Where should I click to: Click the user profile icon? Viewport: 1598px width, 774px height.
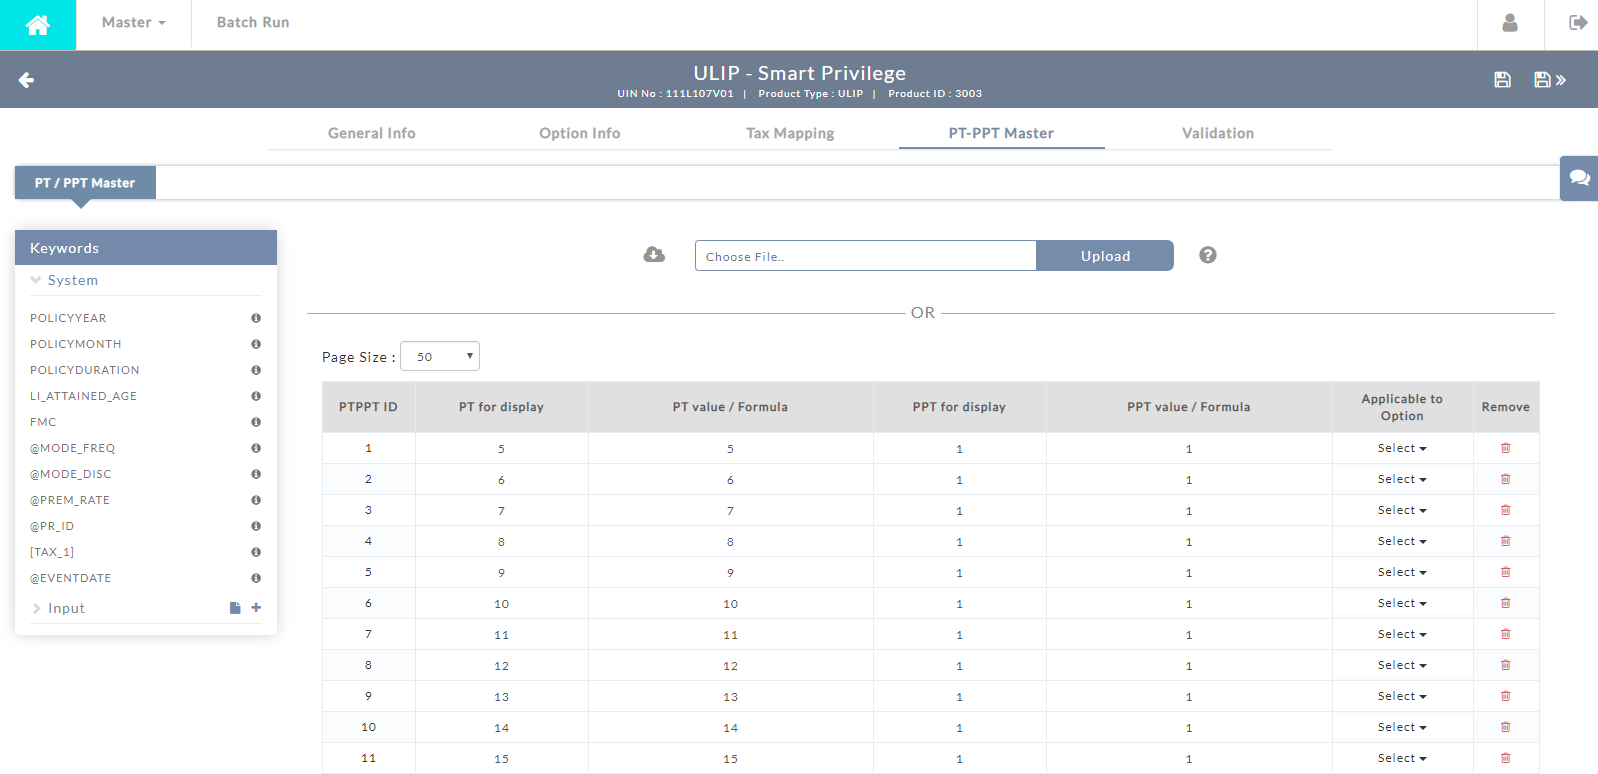(x=1510, y=23)
